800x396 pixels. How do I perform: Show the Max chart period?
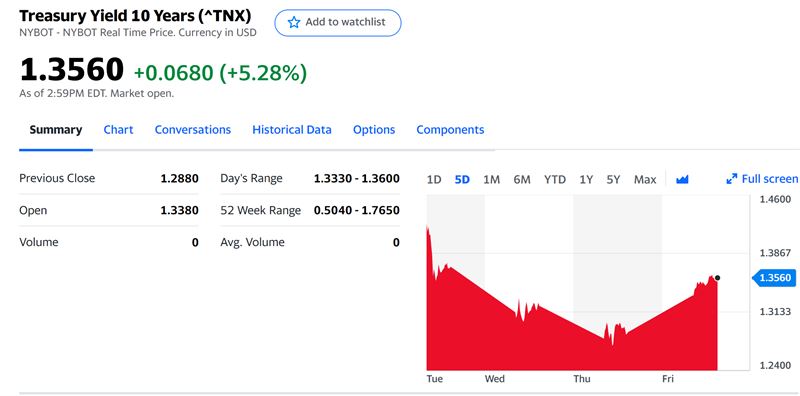tap(645, 180)
